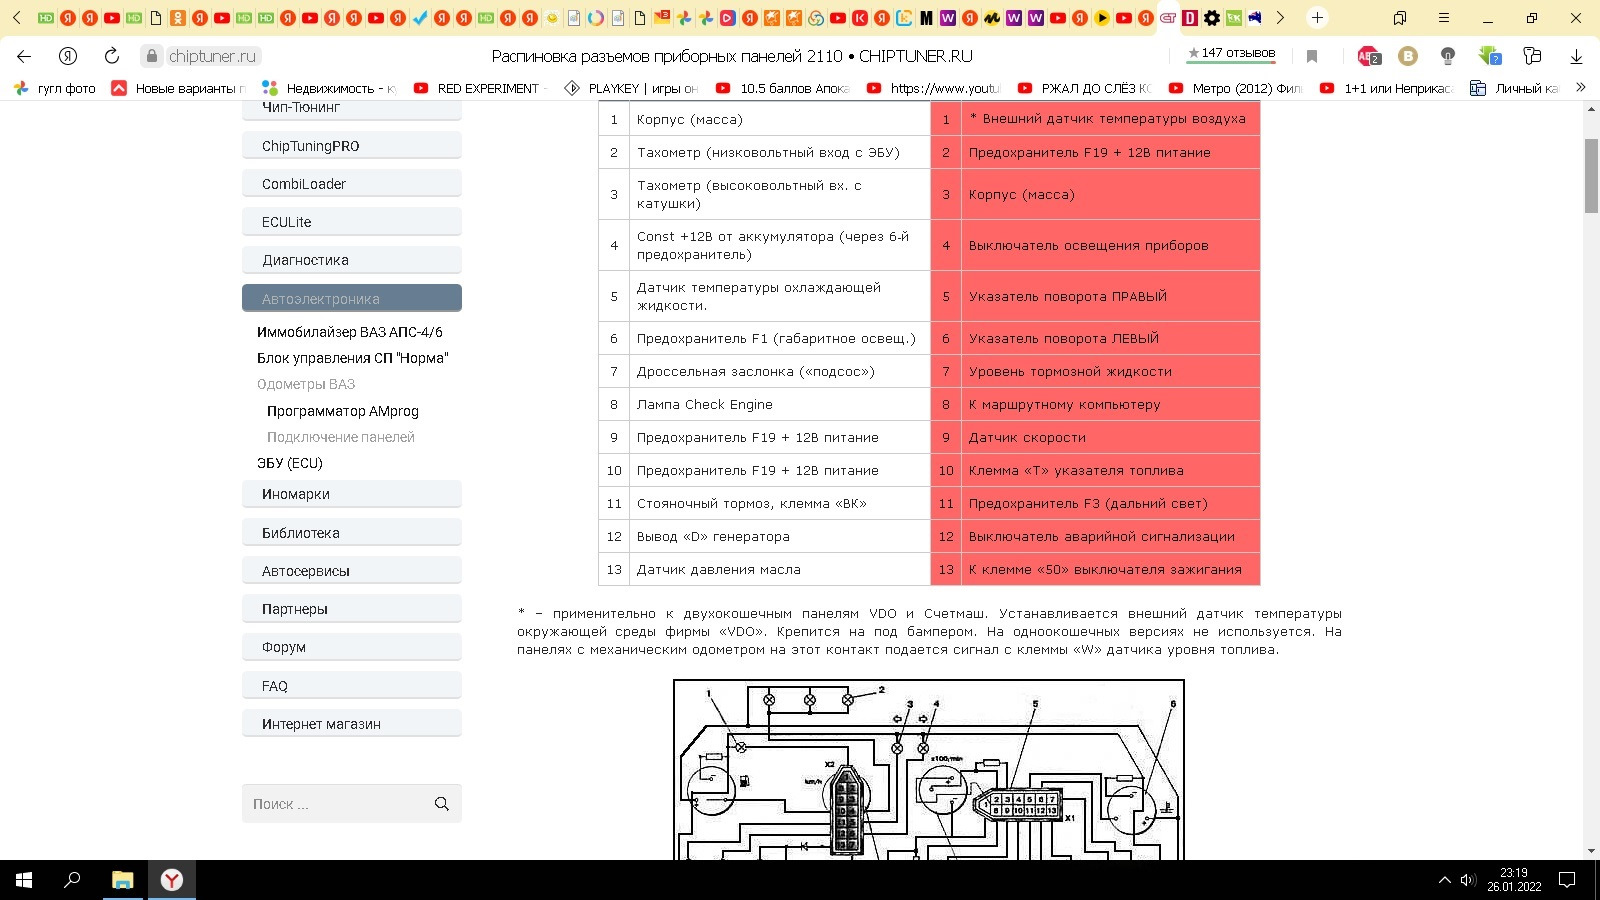
Task: Open the Партнеры sidebar section
Action: [352, 609]
